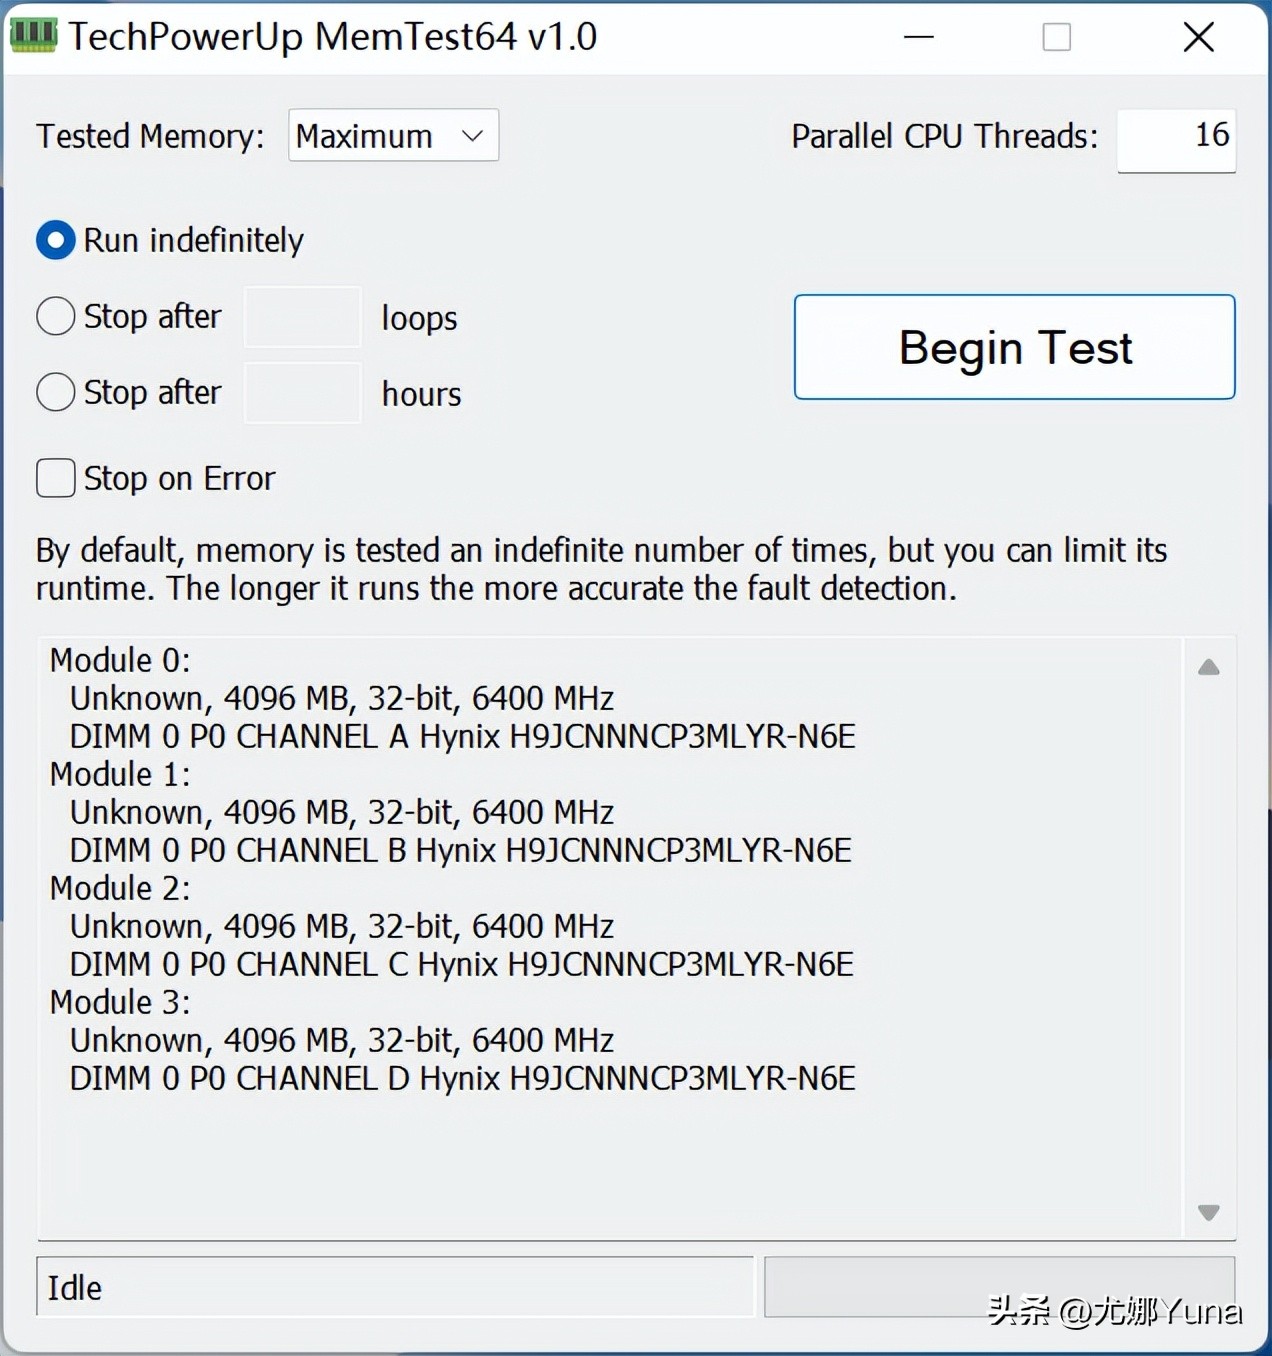The image size is (1272, 1356).
Task: Select the Module 3: line
Action: click(x=120, y=1002)
